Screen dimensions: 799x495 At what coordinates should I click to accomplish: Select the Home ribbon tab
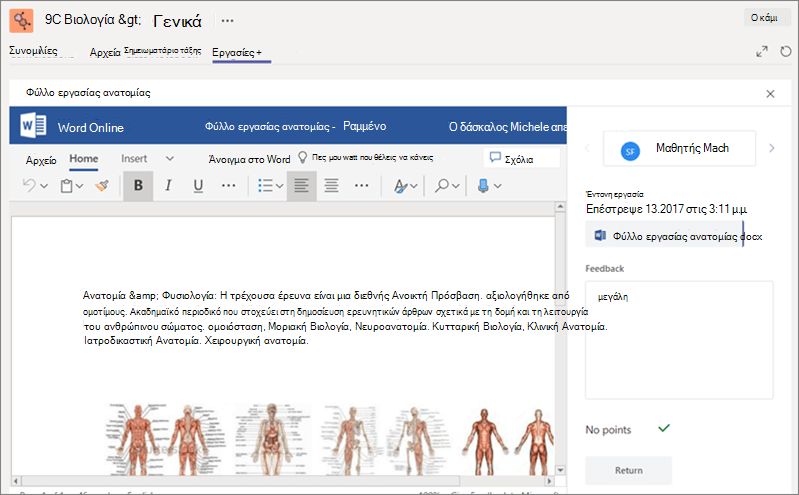(84, 159)
